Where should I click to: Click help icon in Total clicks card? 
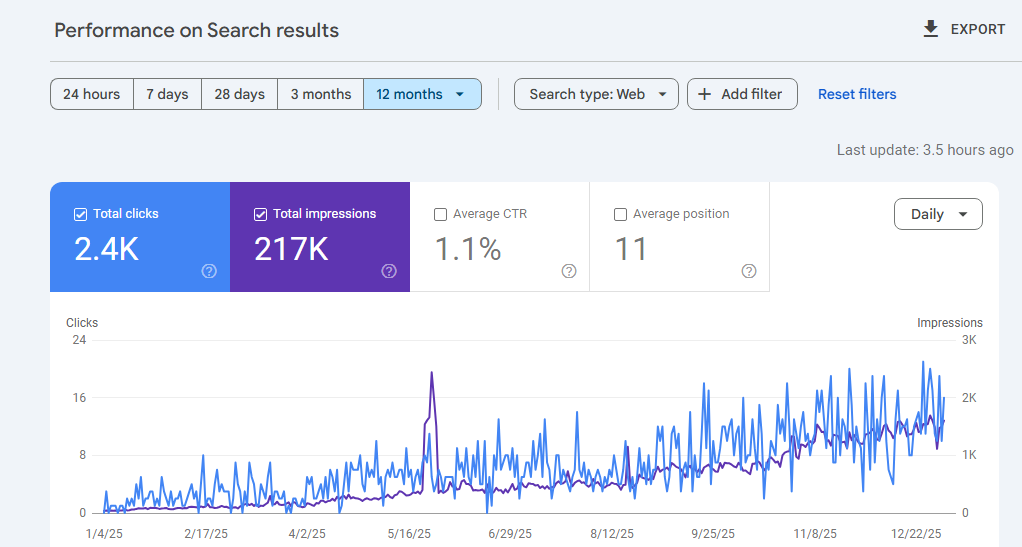(209, 271)
